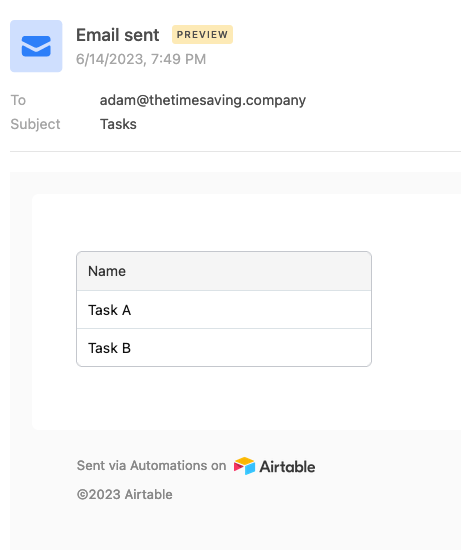Click the divider line below Subject
The height and width of the screenshot is (550, 461).
coord(235,152)
